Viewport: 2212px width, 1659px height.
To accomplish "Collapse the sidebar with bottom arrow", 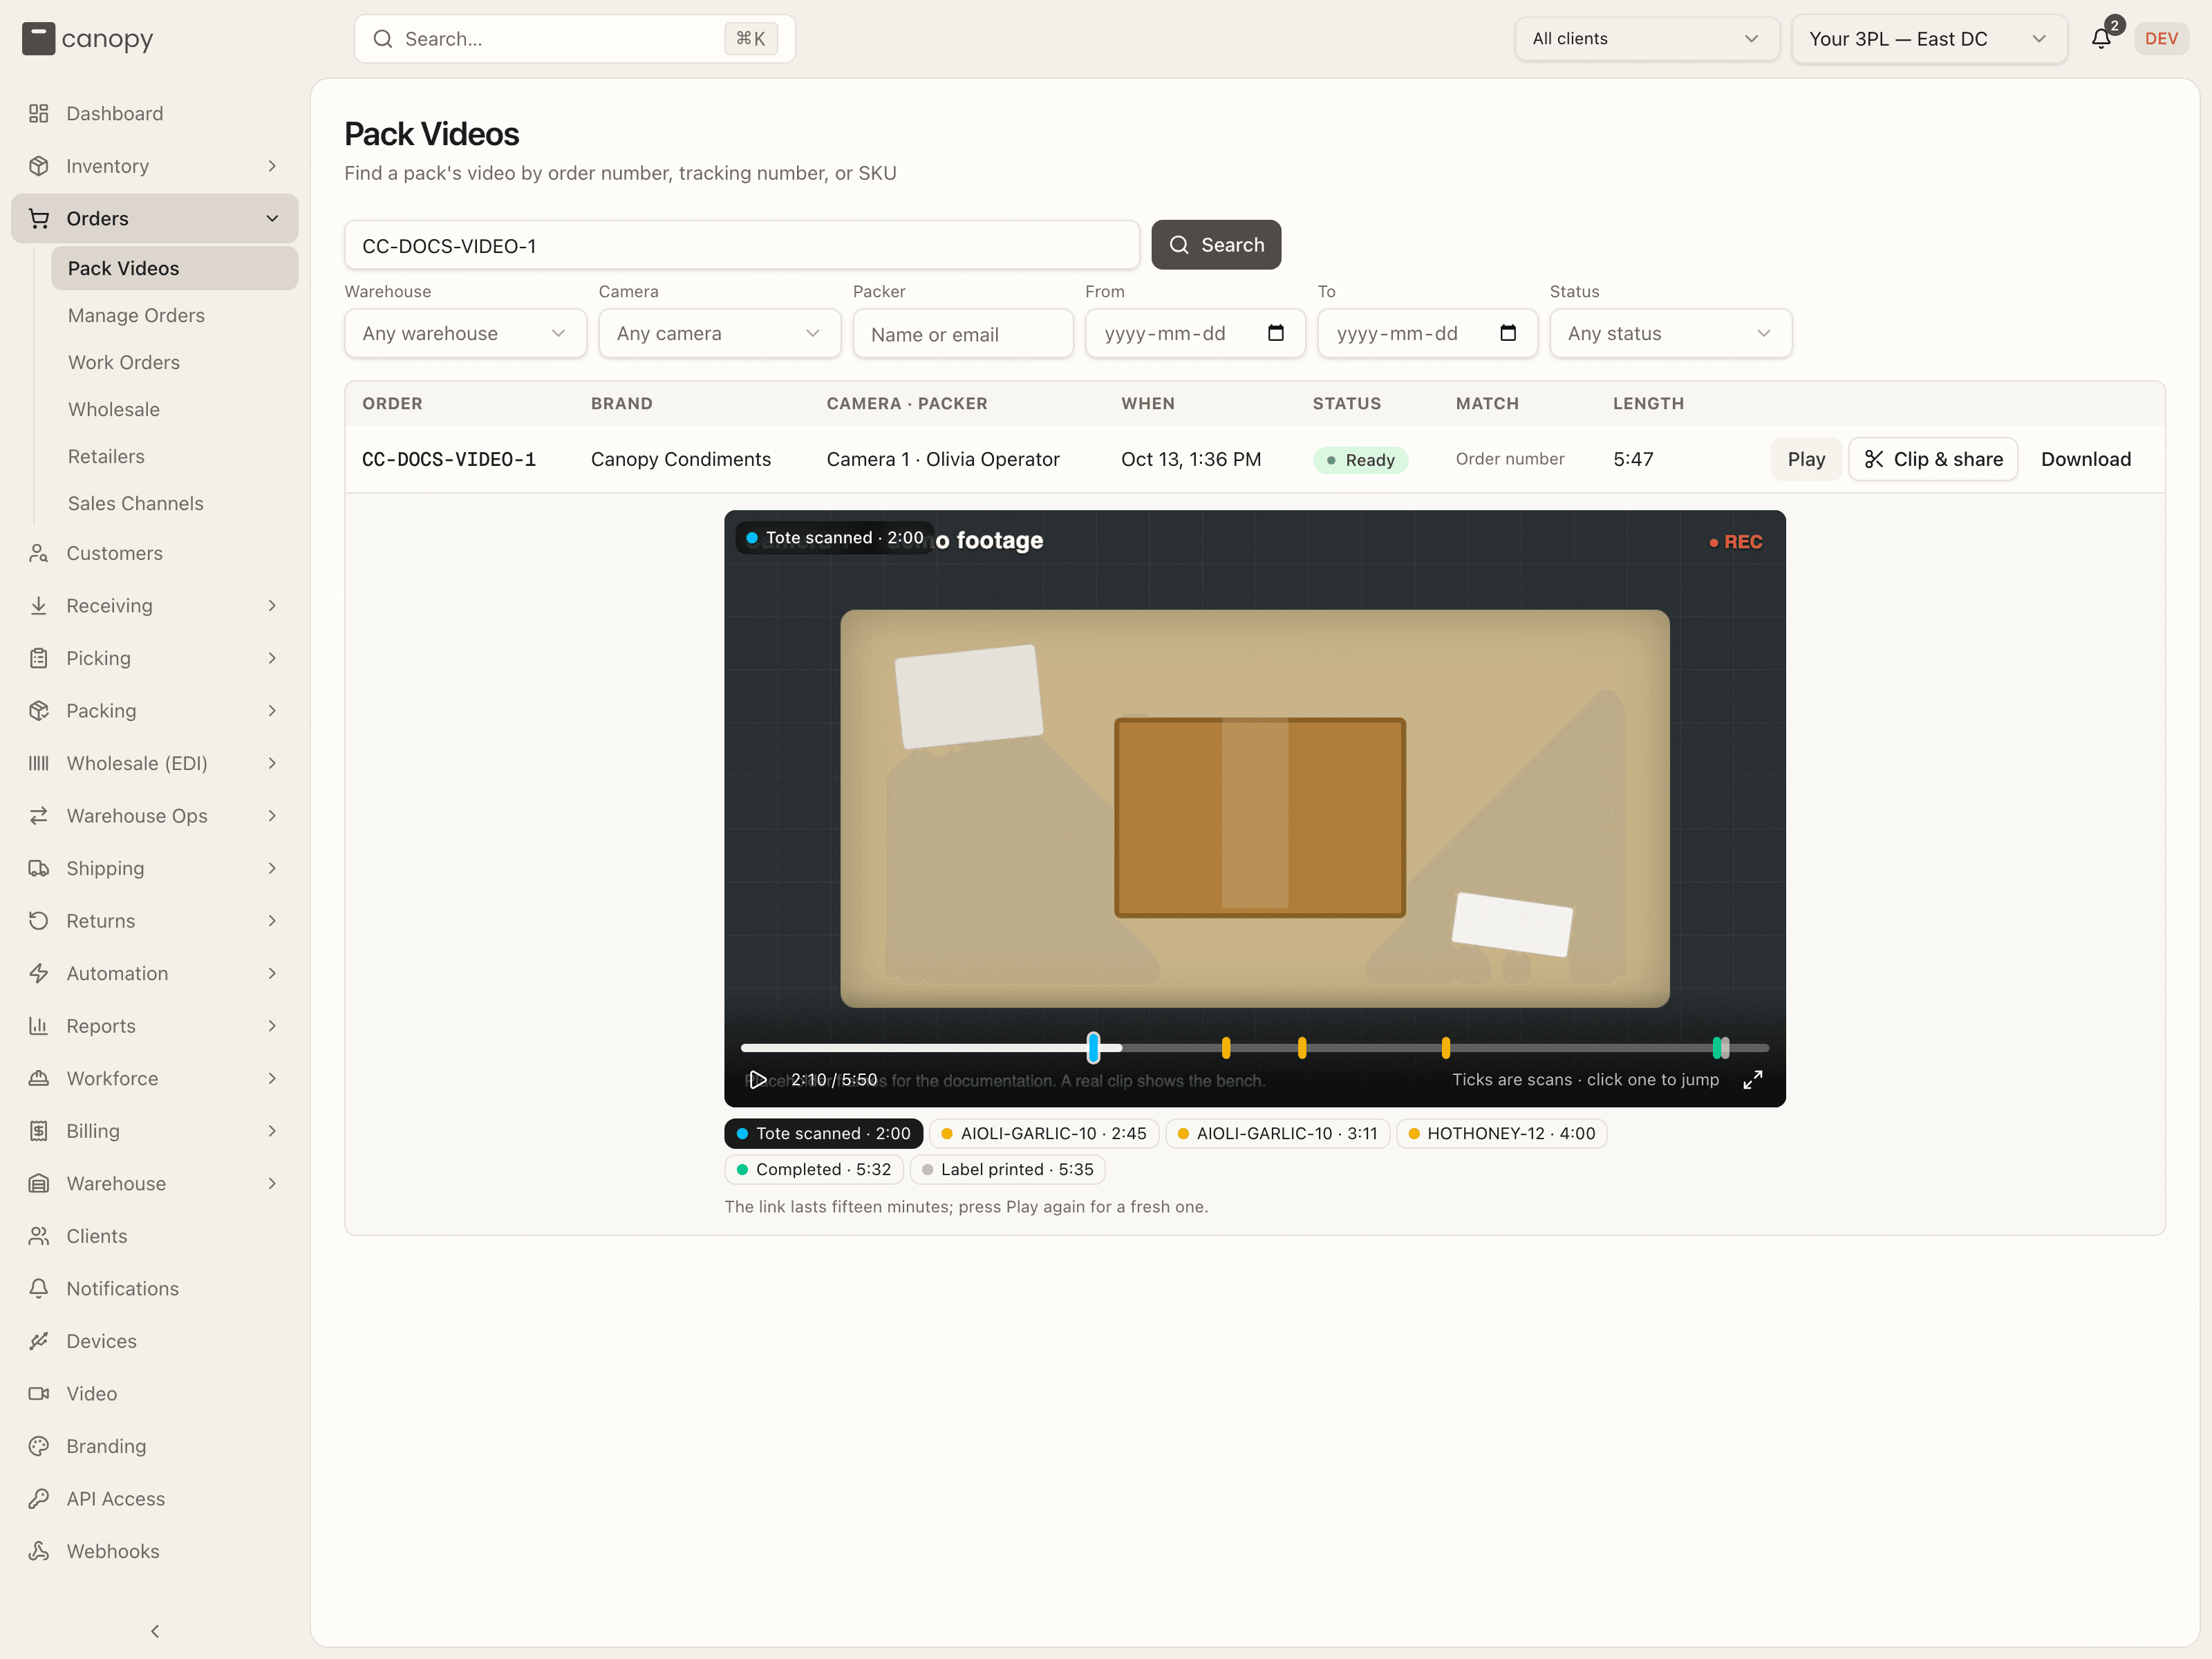I will point(155,1631).
